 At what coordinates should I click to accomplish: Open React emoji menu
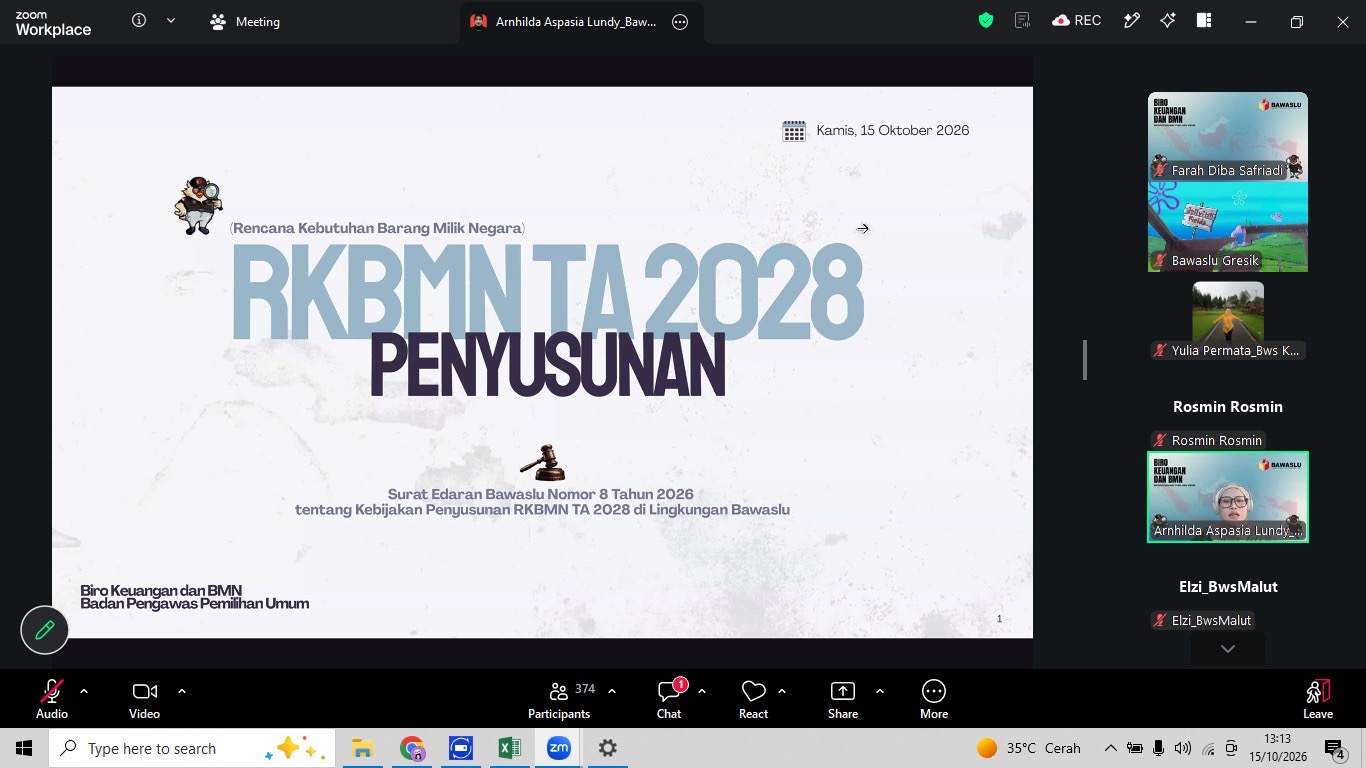(x=753, y=699)
